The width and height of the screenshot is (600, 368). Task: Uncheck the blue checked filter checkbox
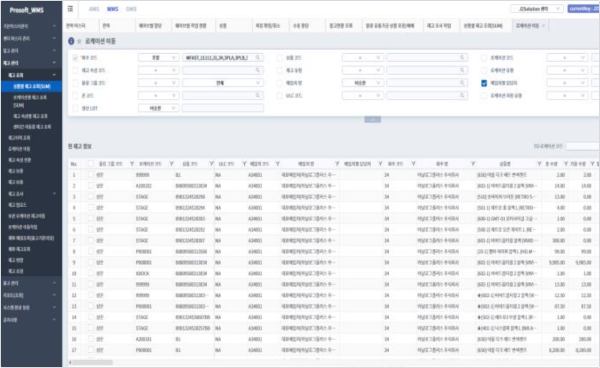click(x=484, y=83)
